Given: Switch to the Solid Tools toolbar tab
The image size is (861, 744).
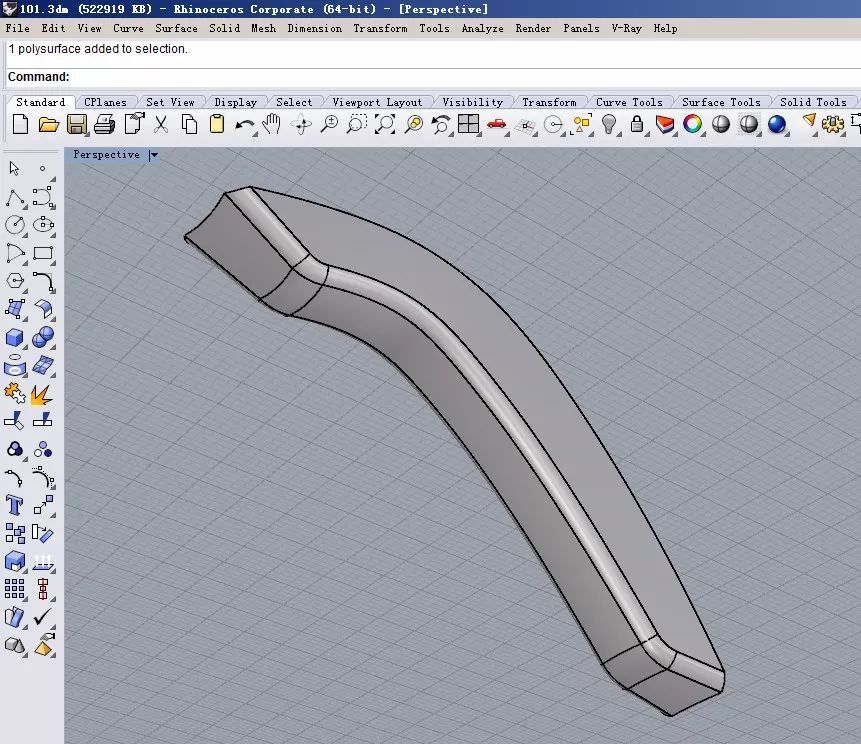Looking at the screenshot, I should (813, 102).
